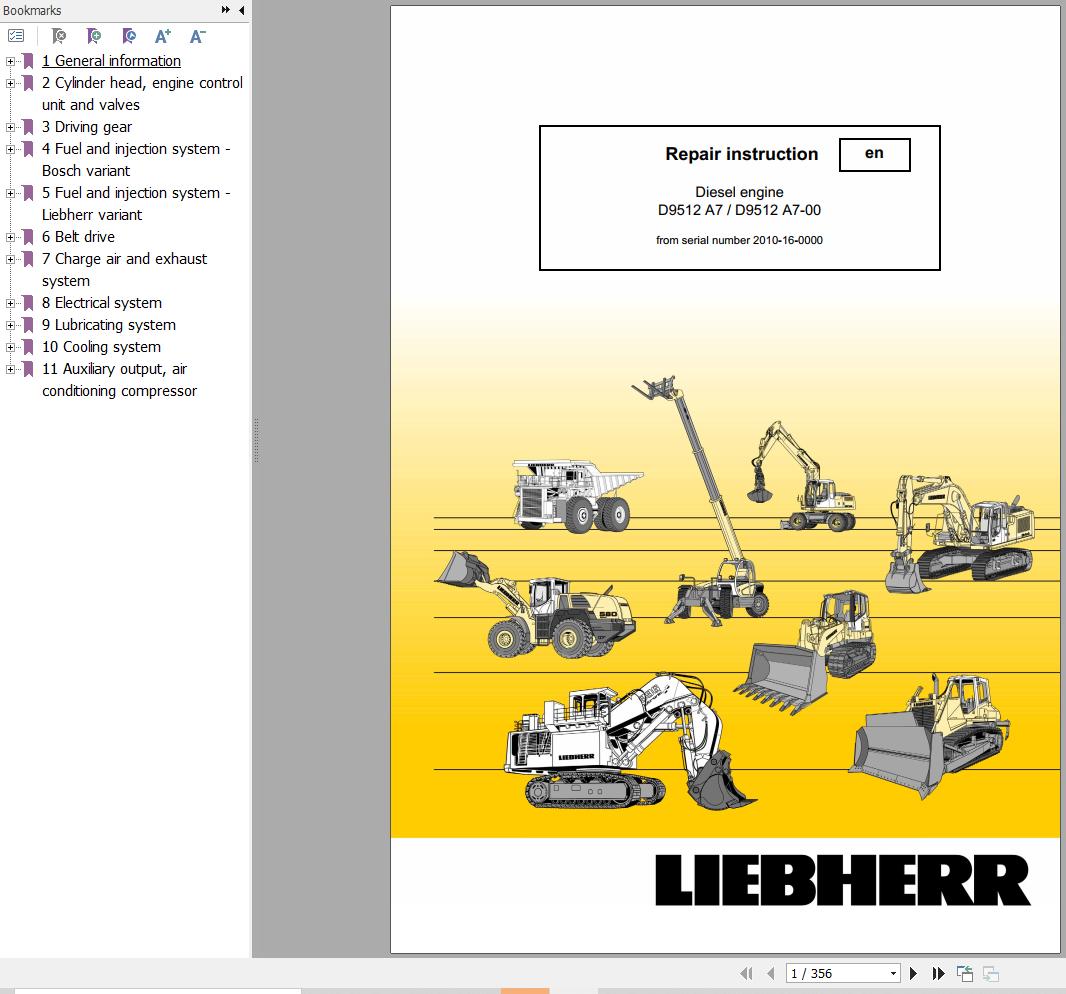Click the previous view icon
The height and width of the screenshot is (994, 1066).
point(965,974)
